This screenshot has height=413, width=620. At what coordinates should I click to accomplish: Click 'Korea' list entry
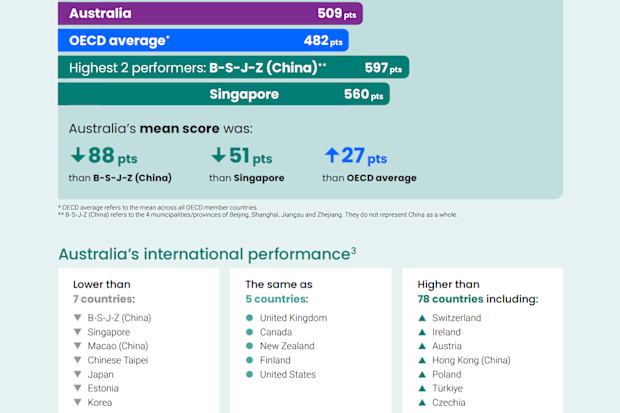click(100, 403)
